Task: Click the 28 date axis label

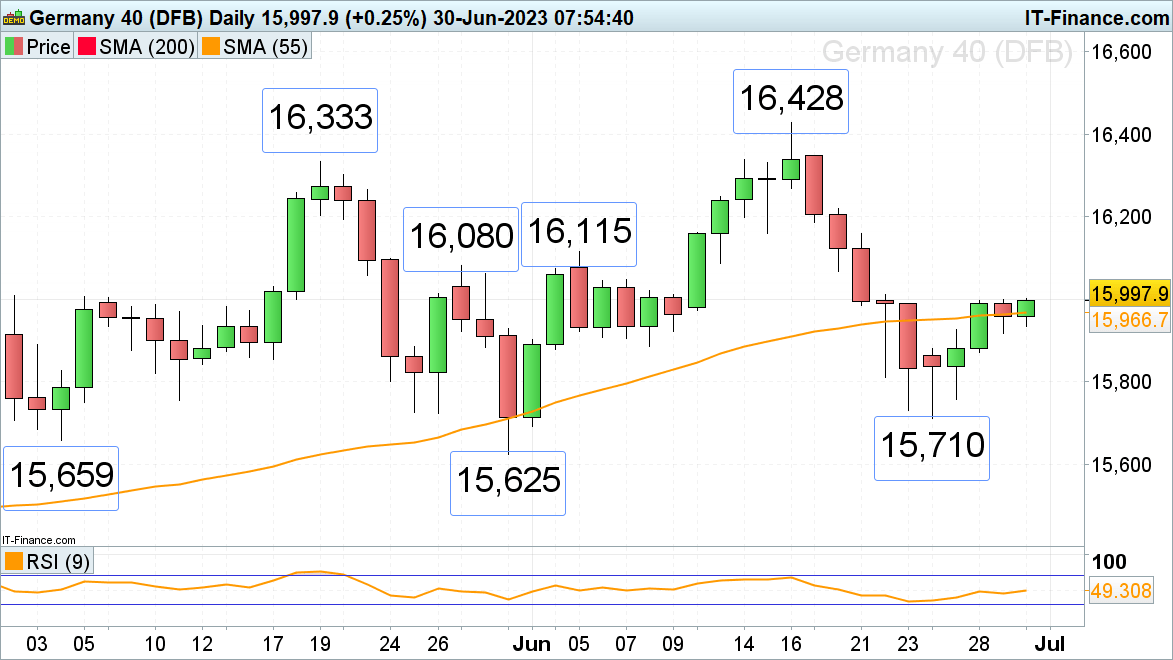Action: [979, 644]
